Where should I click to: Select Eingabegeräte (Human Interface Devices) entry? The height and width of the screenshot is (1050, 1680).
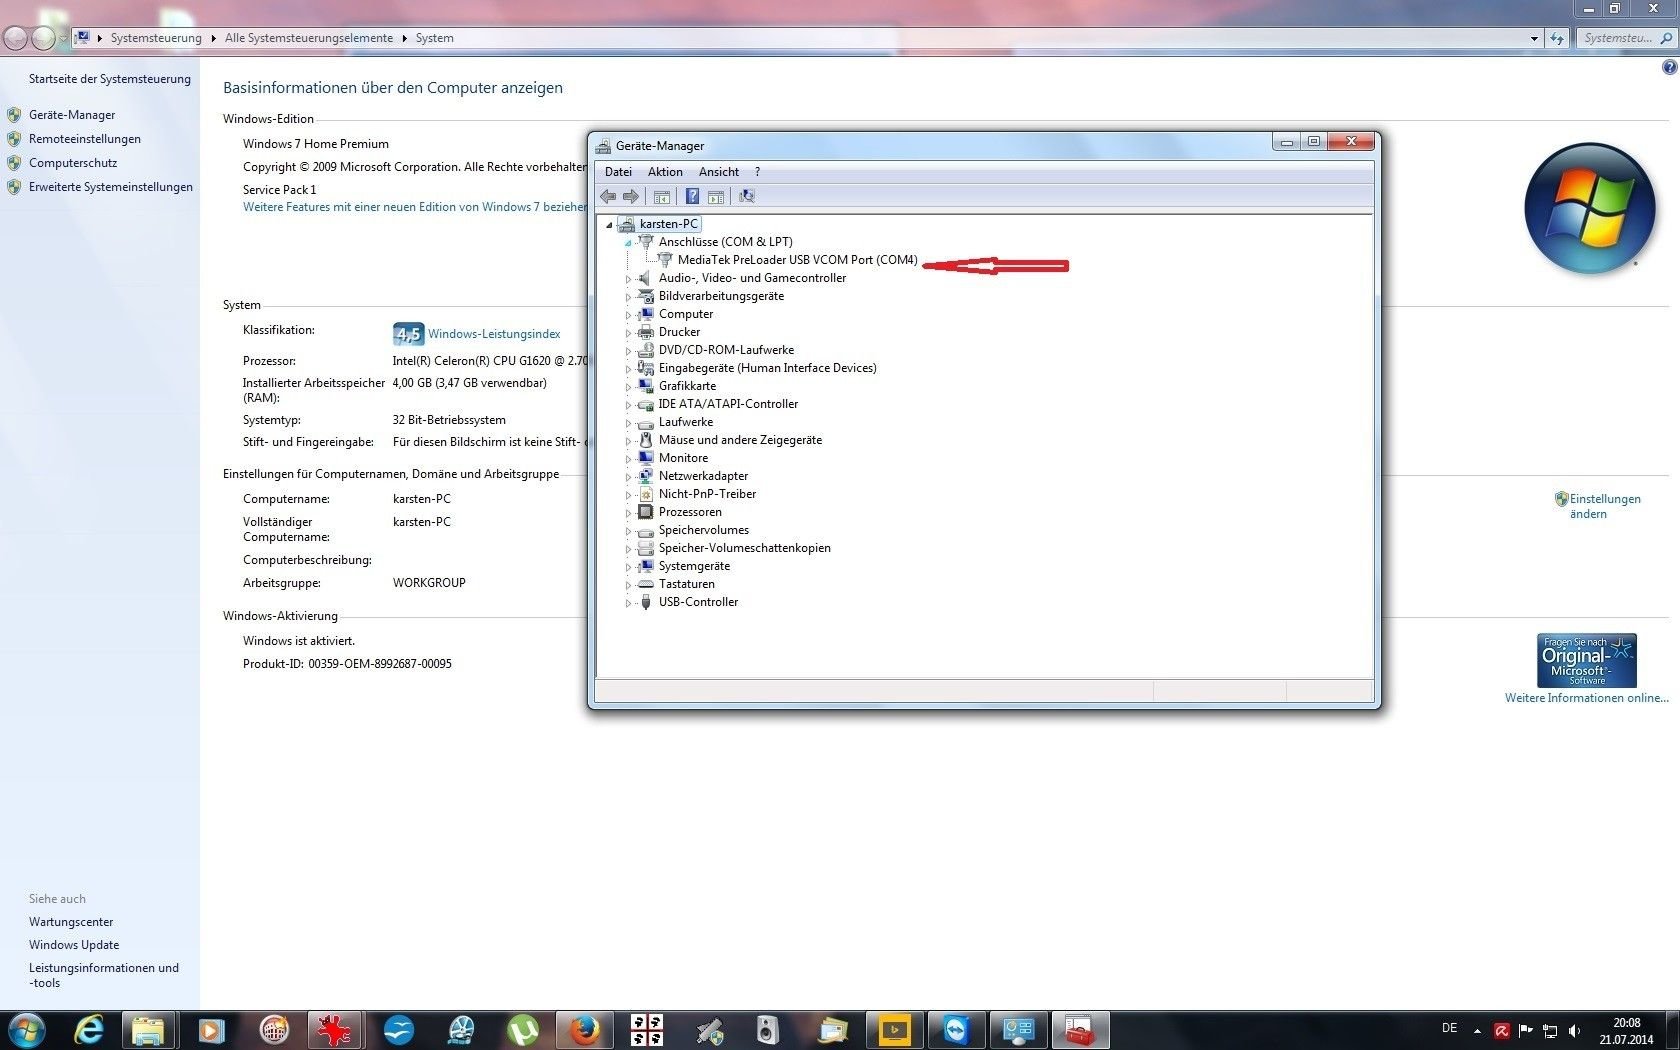767,368
